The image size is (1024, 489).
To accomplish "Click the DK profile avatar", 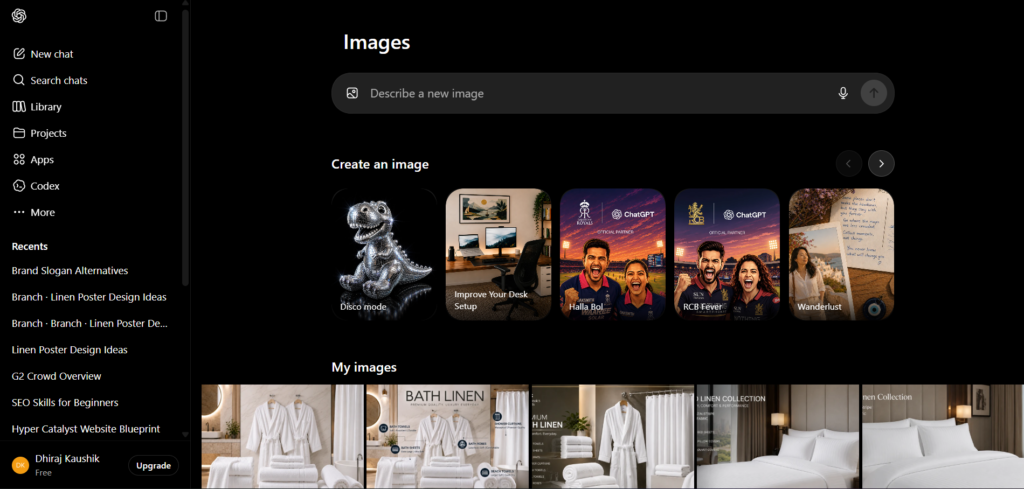I will [x=20, y=465].
